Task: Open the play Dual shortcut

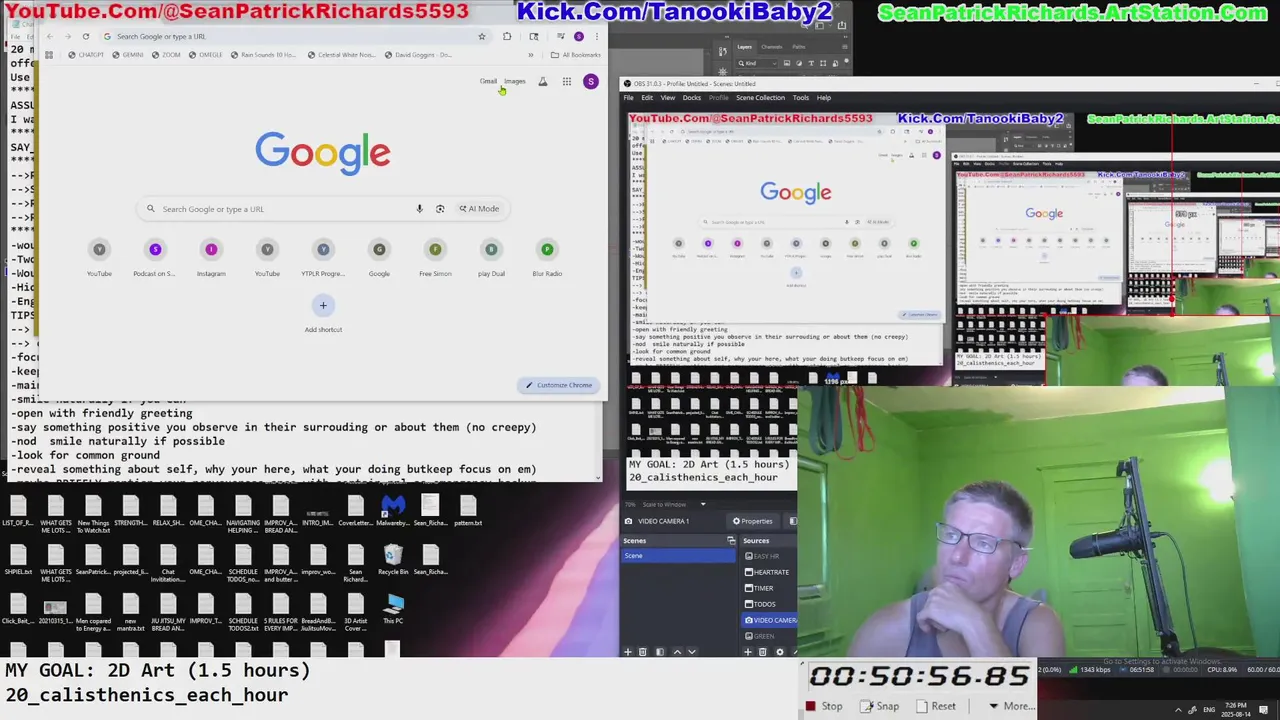Action: (491, 257)
